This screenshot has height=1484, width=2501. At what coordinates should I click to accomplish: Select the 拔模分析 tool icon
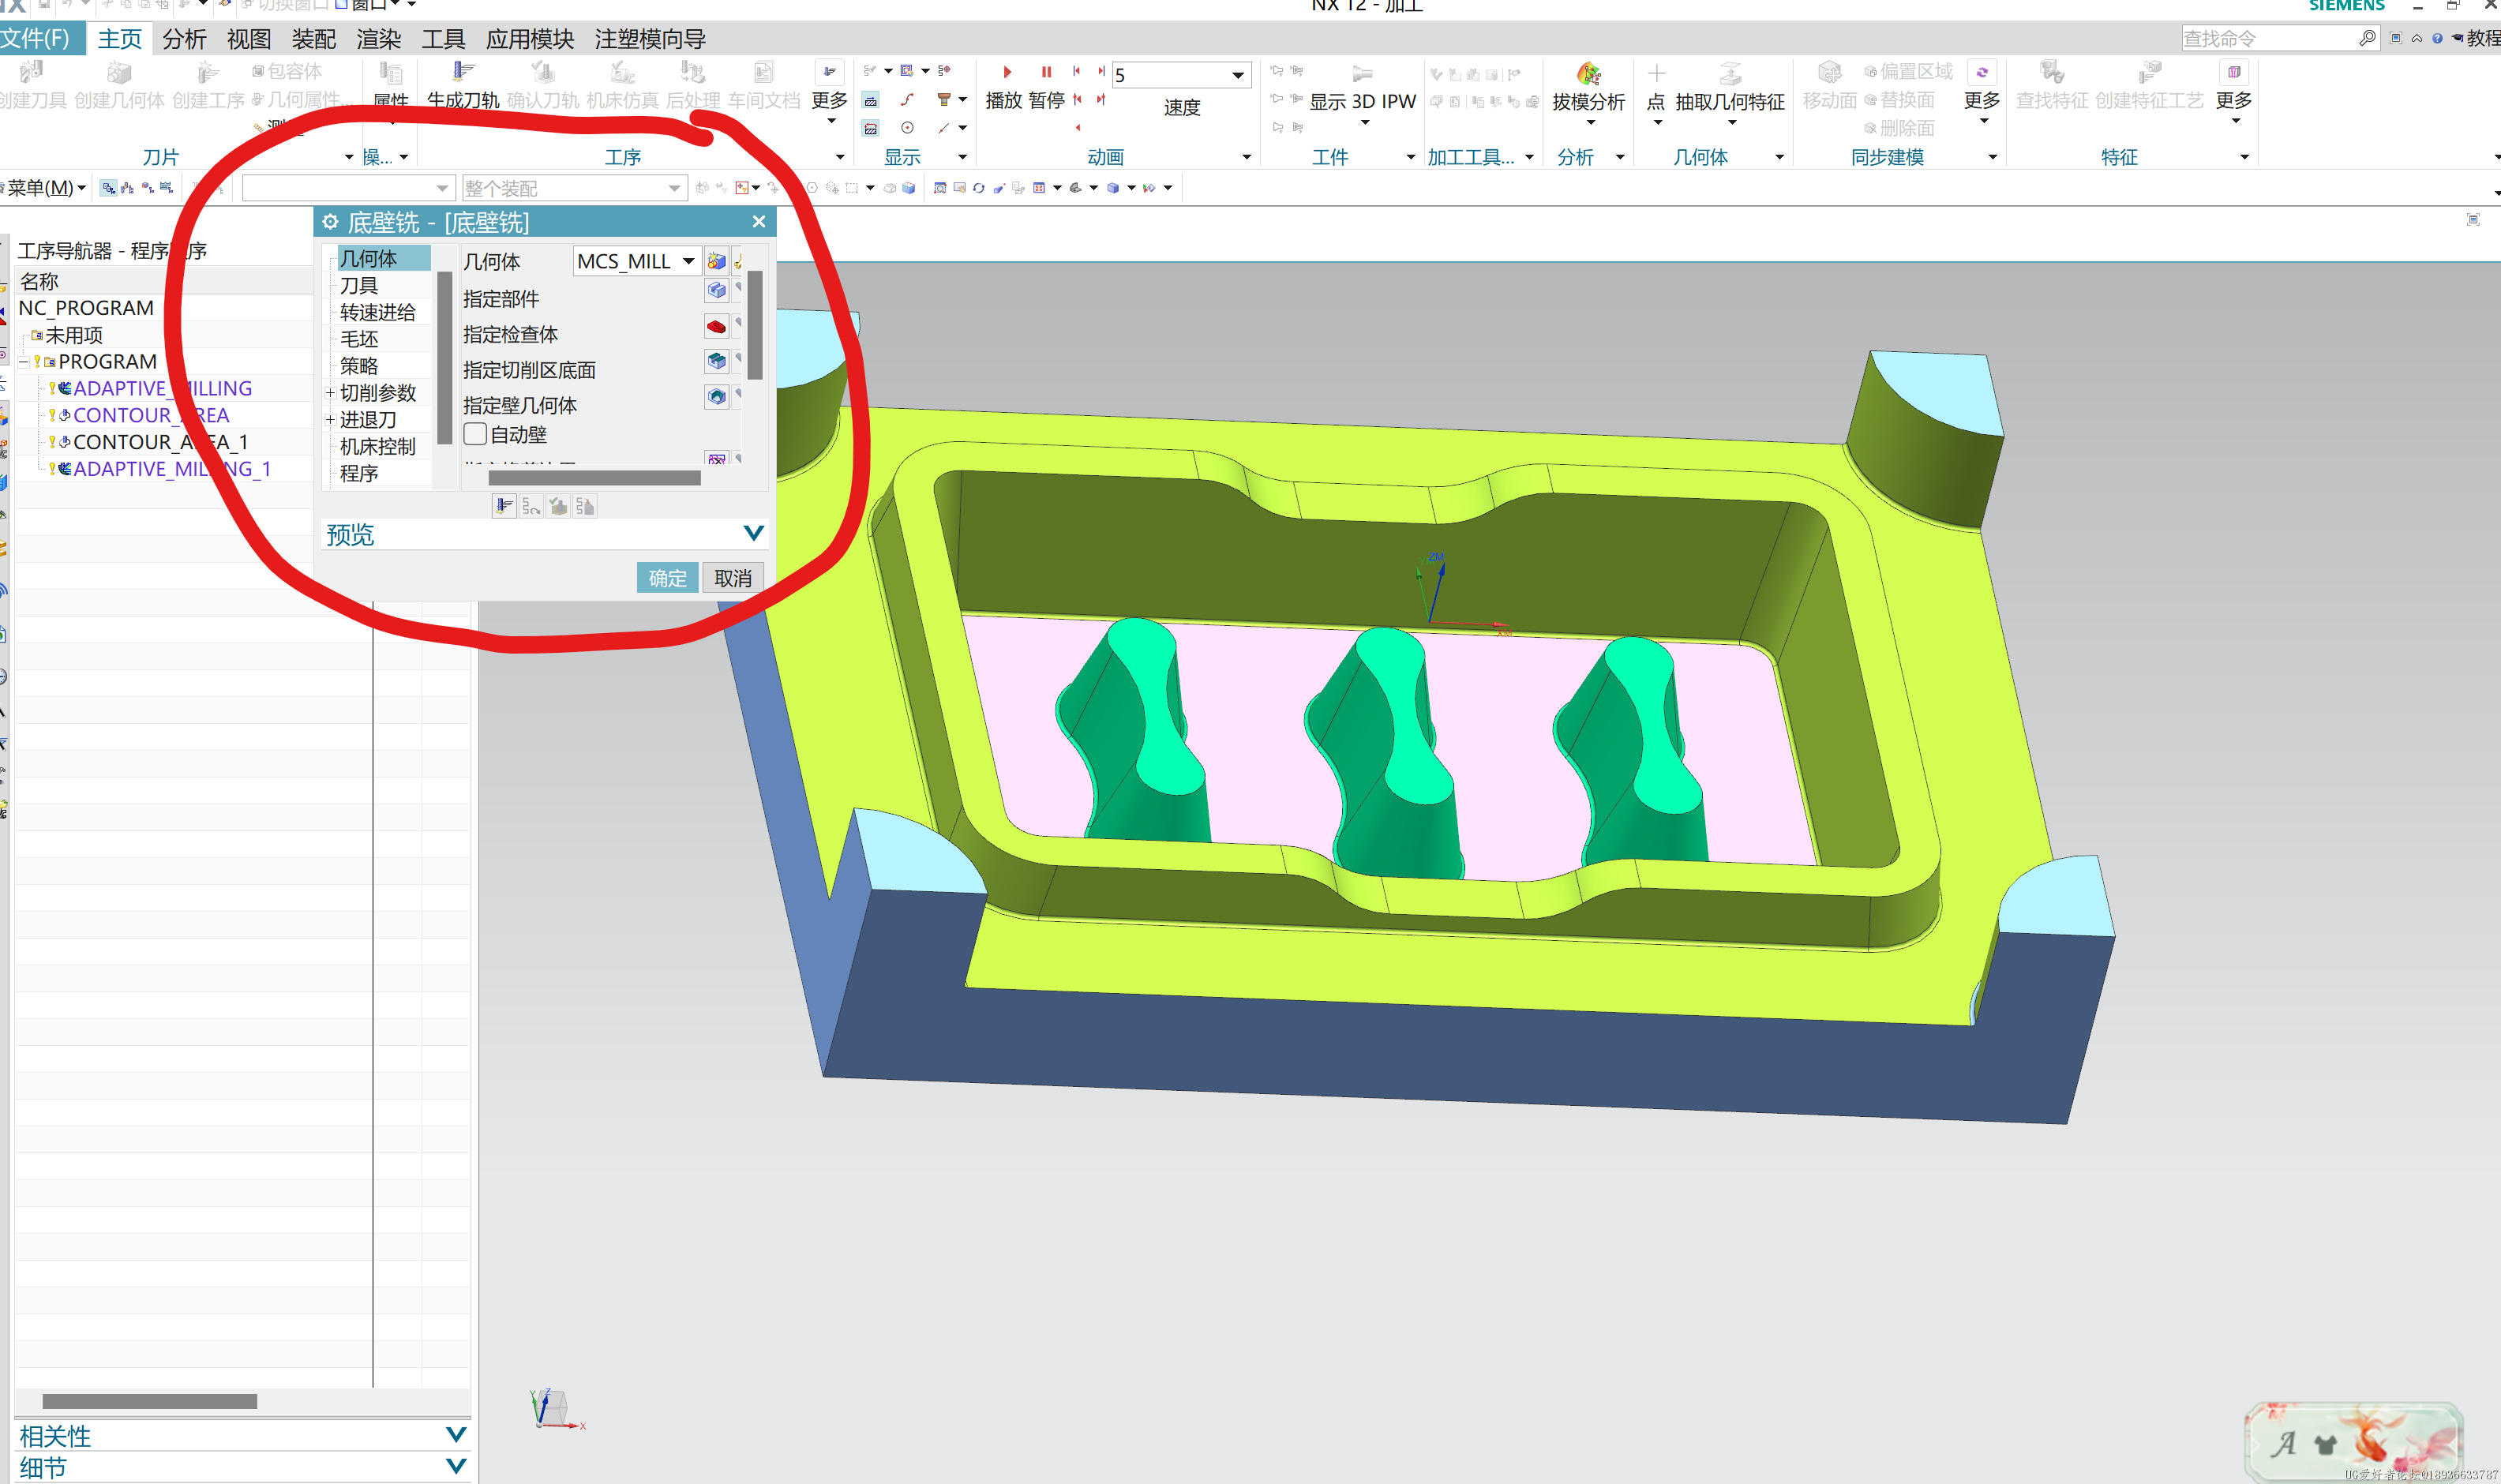coord(1588,76)
